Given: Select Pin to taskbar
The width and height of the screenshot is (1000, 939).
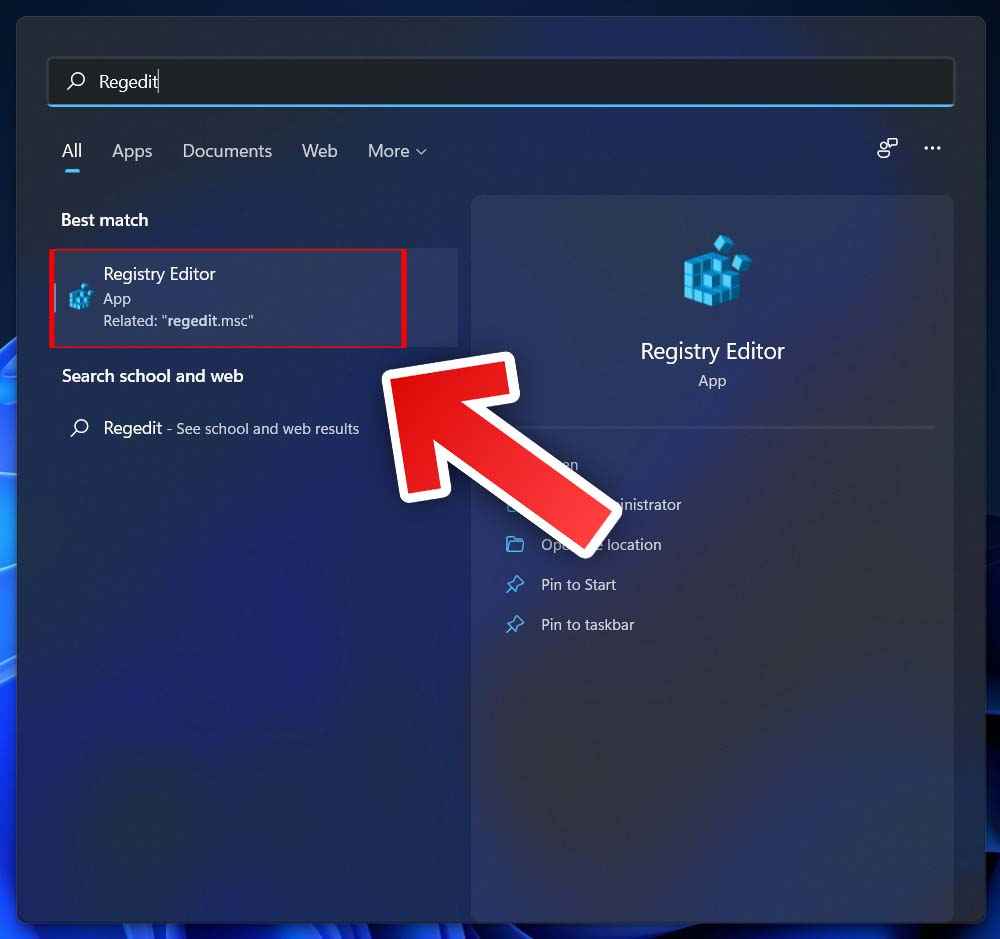Looking at the screenshot, I should (x=587, y=625).
